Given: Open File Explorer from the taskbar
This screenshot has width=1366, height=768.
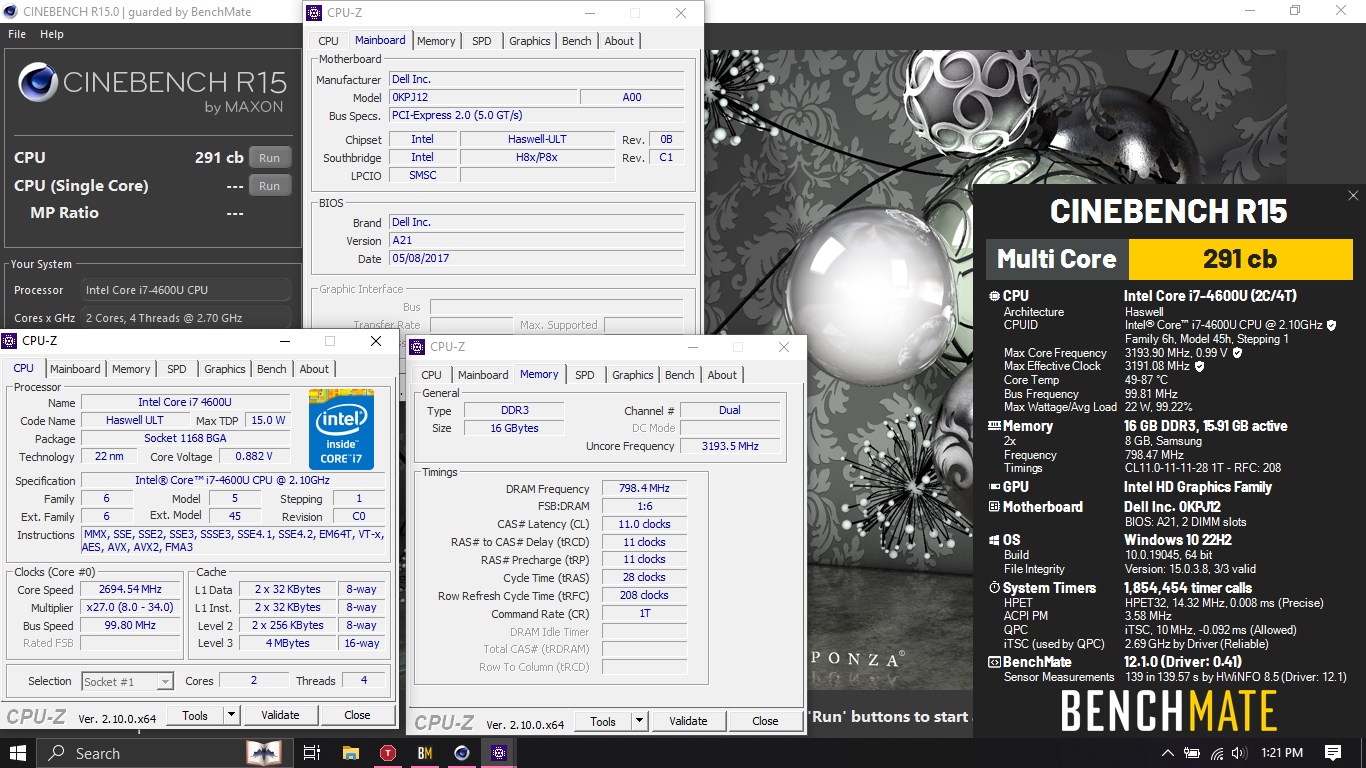Looking at the screenshot, I should tap(350, 753).
